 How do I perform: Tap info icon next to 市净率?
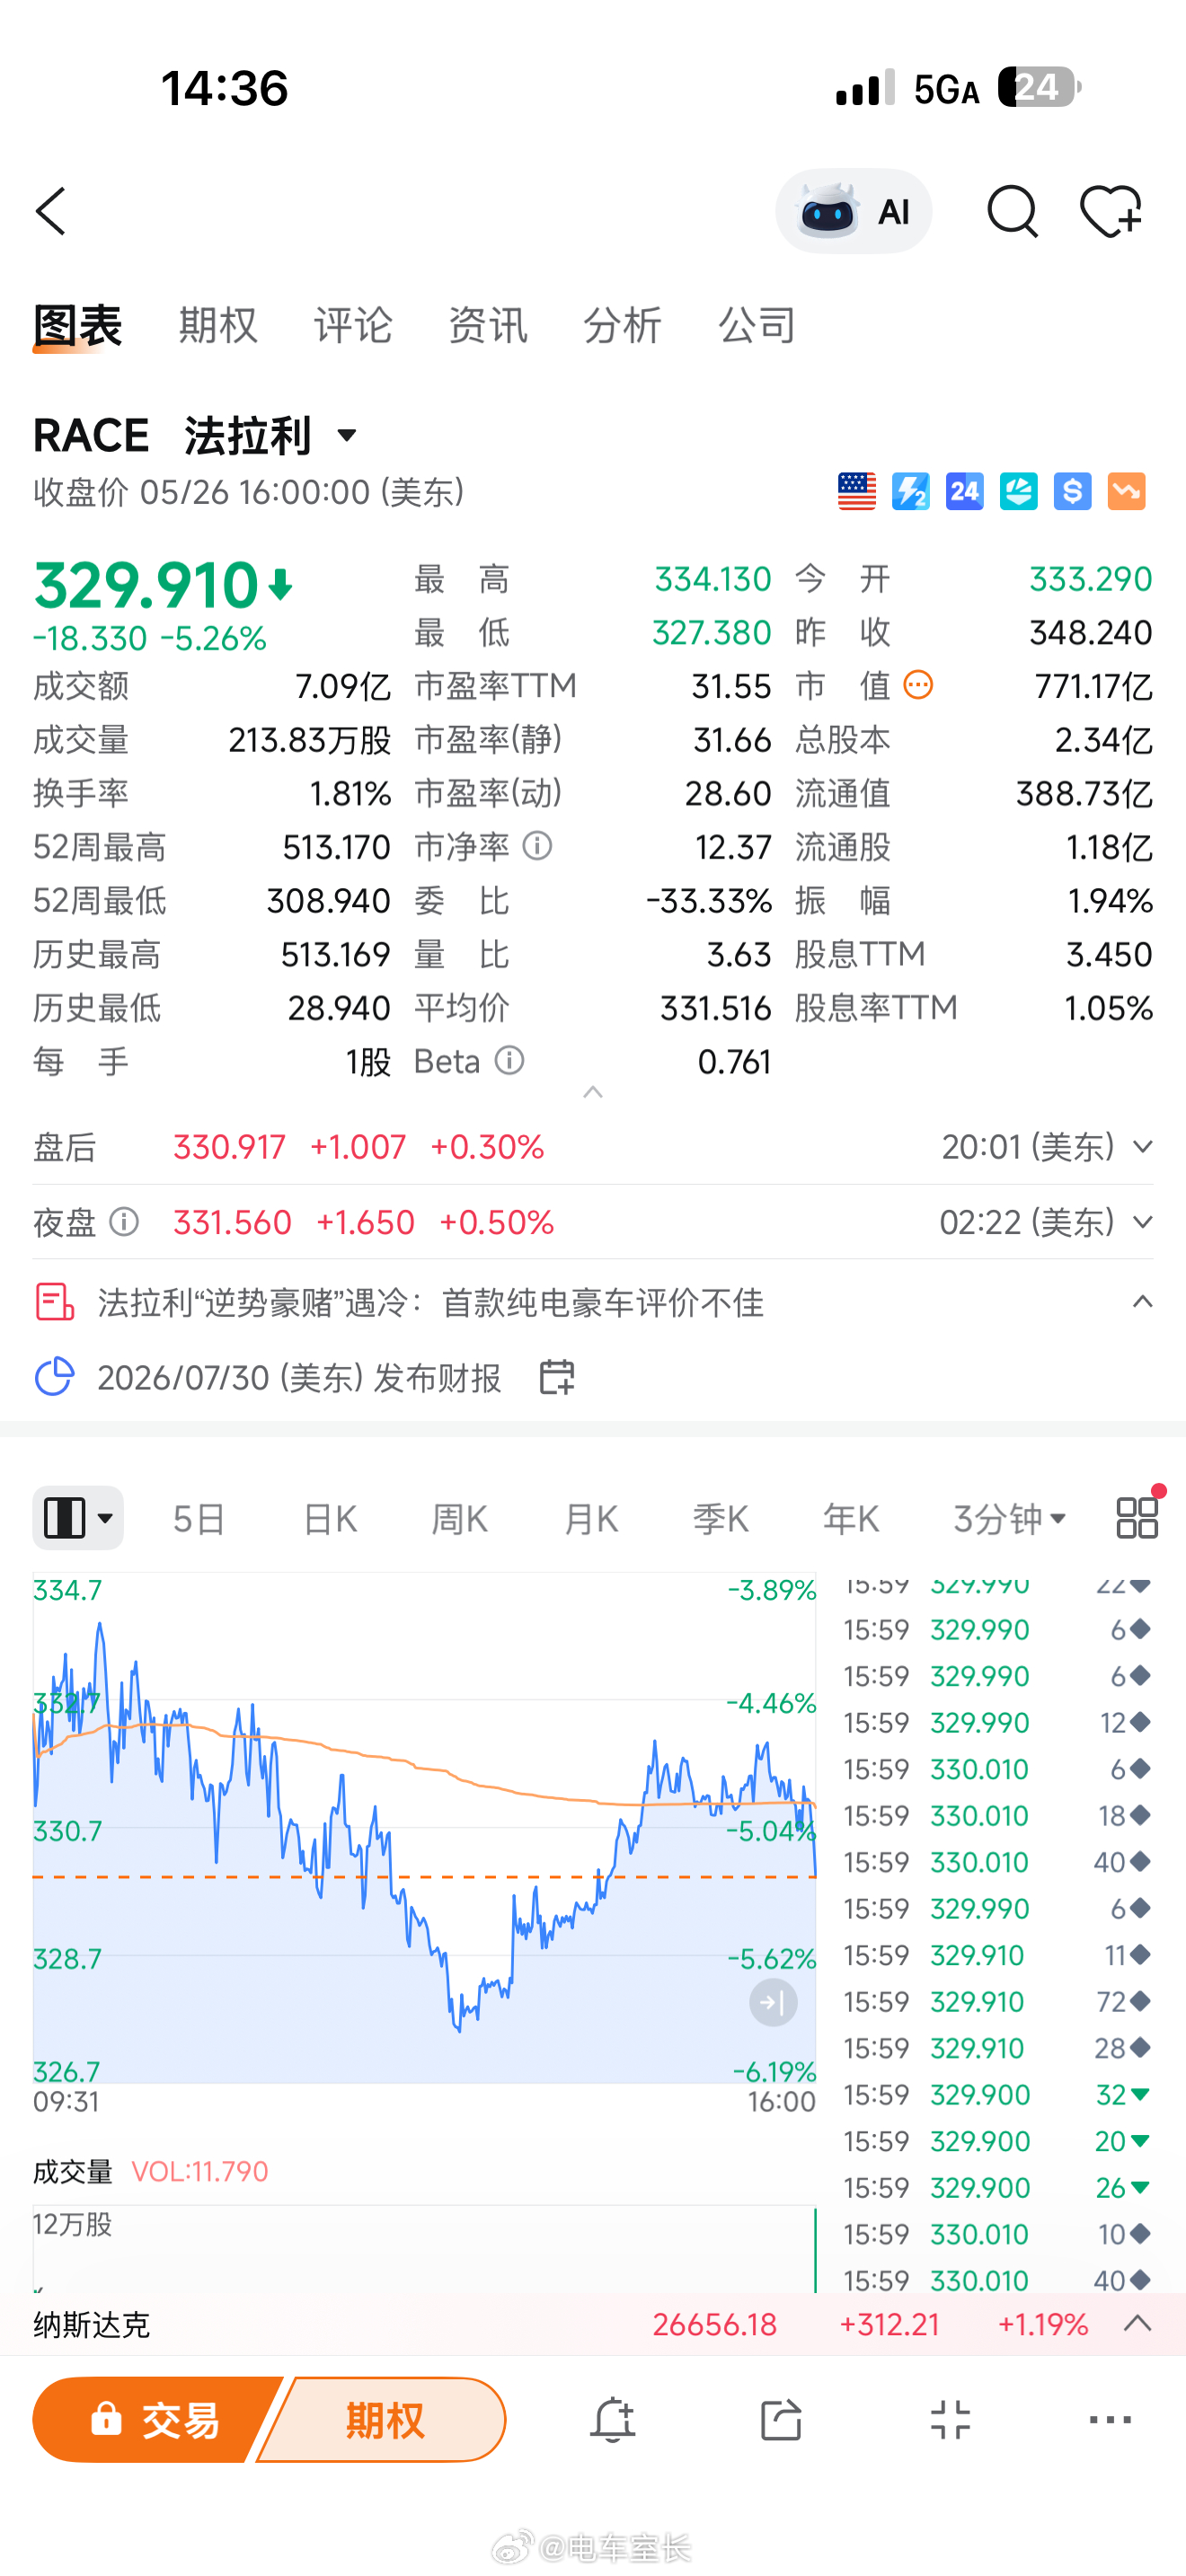537,846
